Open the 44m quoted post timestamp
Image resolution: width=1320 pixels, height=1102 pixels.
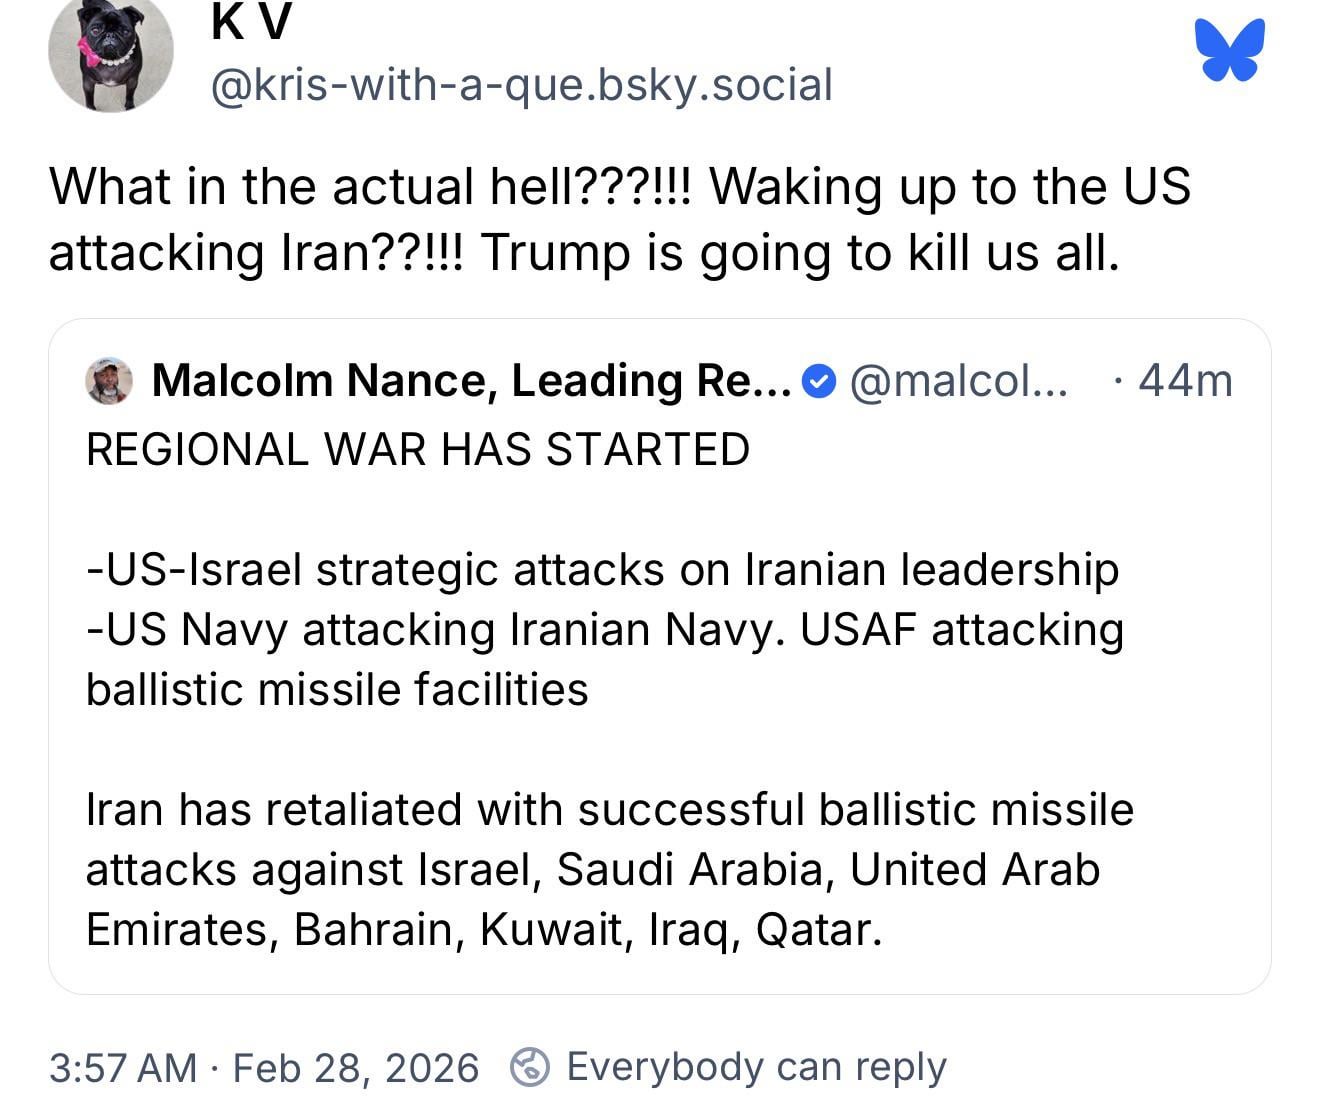(x=1185, y=381)
